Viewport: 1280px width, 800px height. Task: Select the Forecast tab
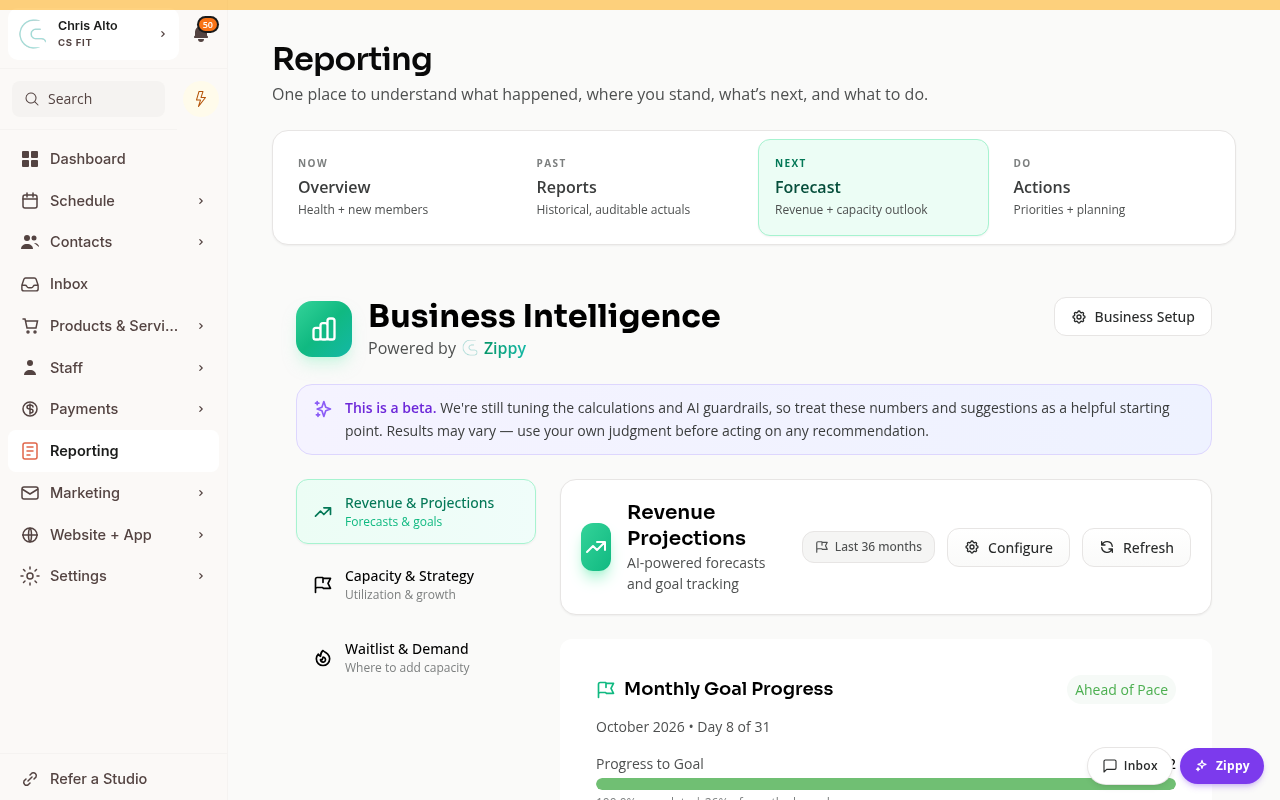click(873, 187)
